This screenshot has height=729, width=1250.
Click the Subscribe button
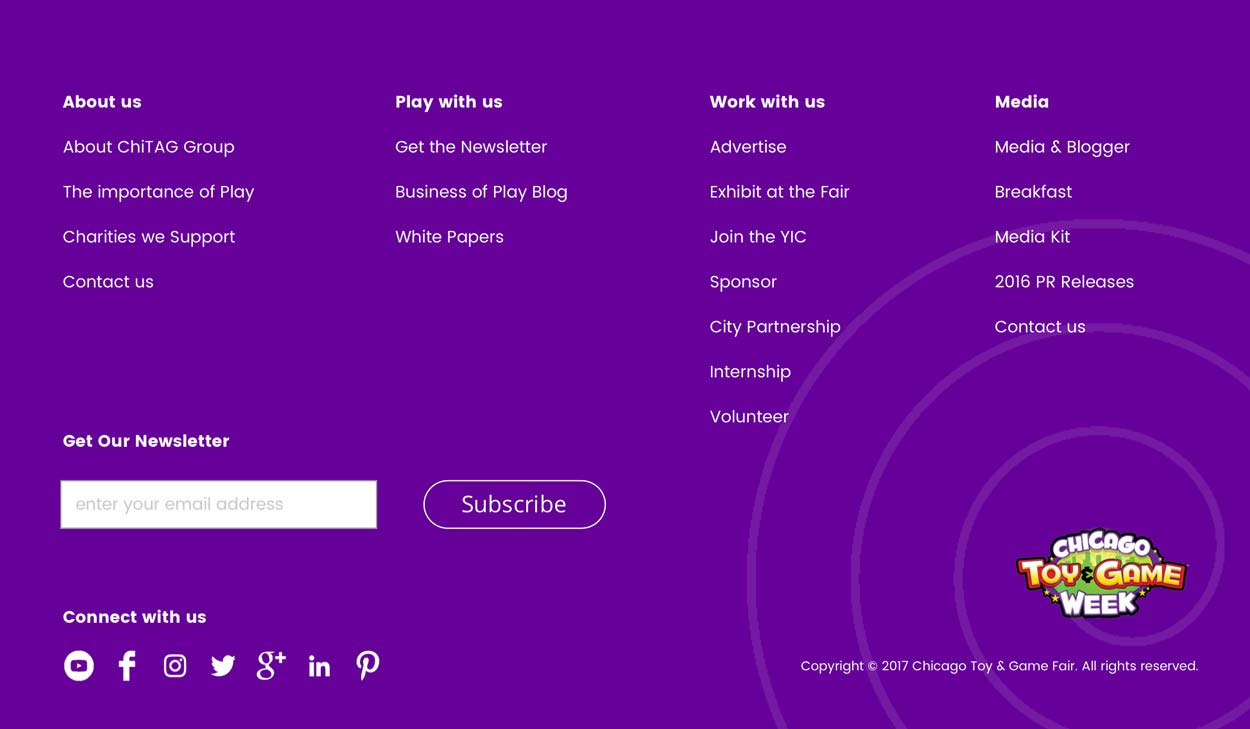(x=514, y=504)
